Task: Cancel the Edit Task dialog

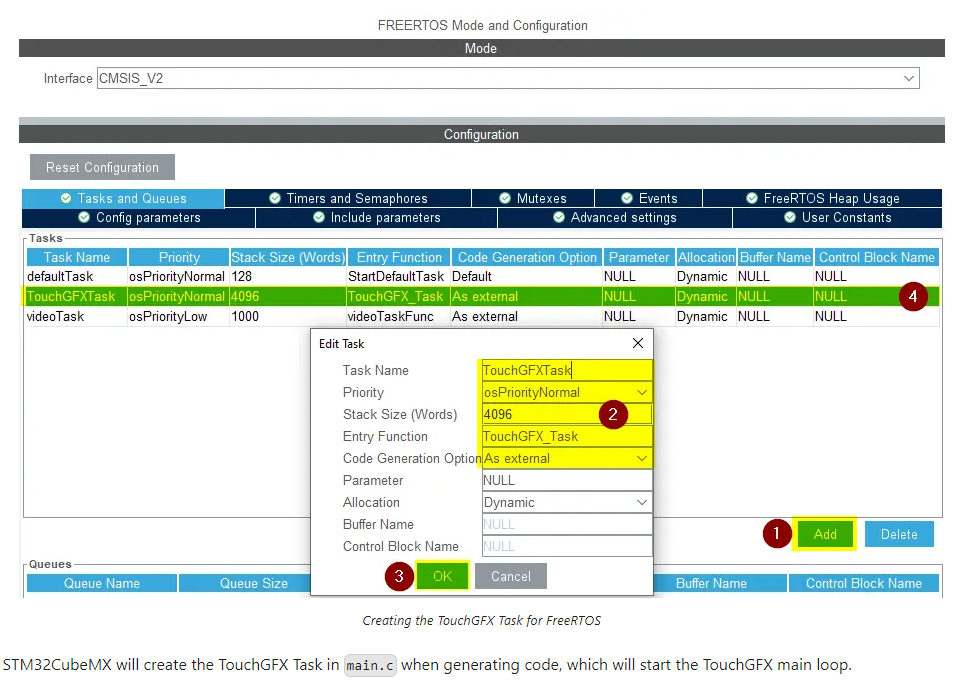Action: click(x=510, y=576)
